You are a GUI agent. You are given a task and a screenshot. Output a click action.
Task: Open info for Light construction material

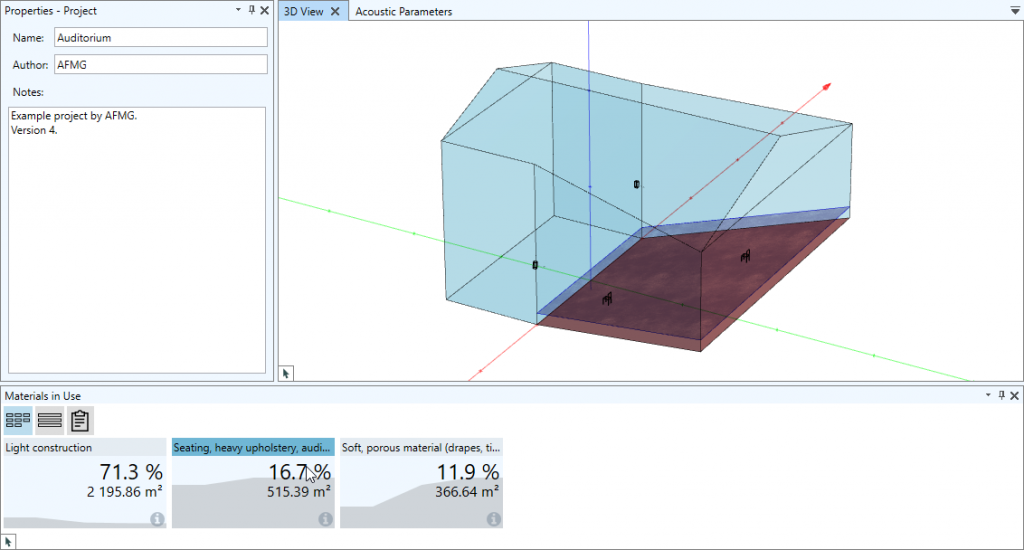[x=157, y=519]
